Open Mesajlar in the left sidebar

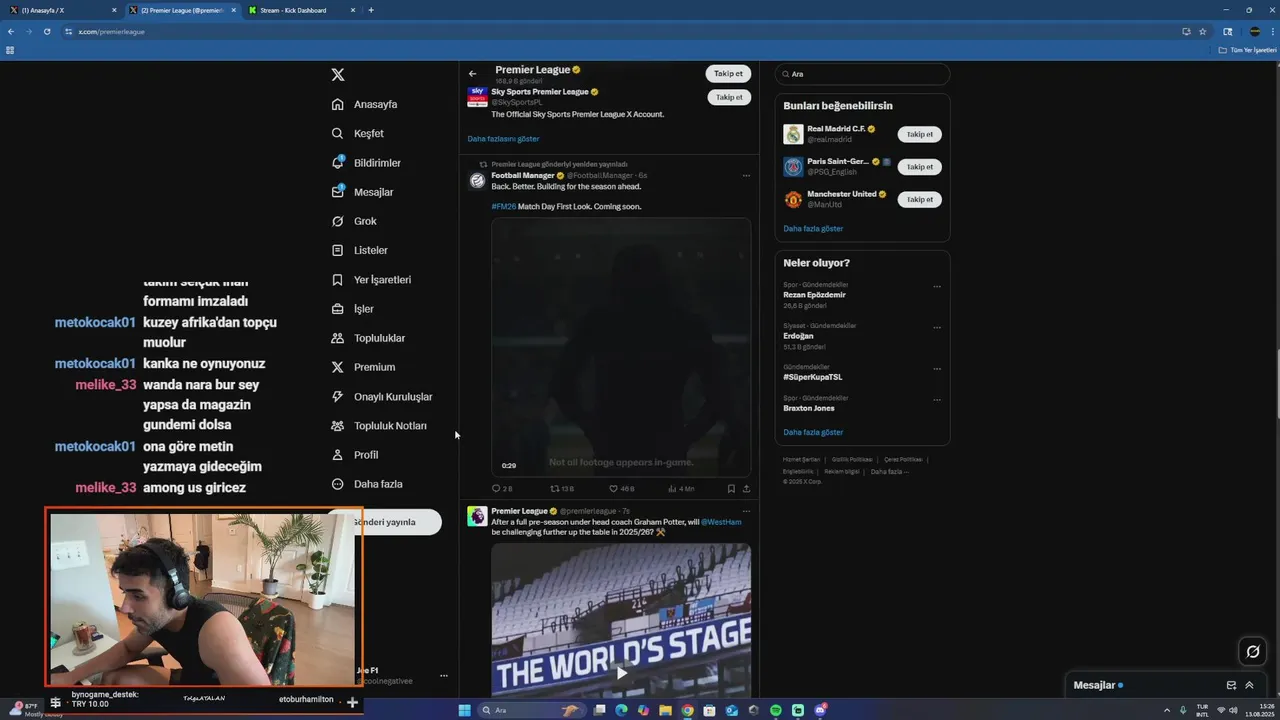point(361,192)
